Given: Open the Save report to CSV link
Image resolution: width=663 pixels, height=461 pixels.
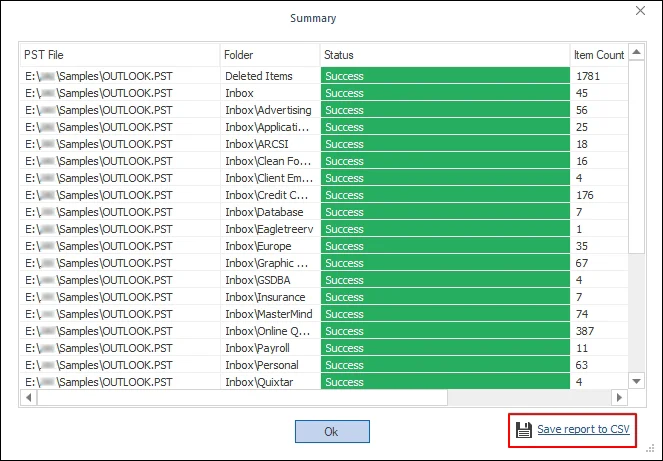Looking at the screenshot, I should [x=583, y=429].
